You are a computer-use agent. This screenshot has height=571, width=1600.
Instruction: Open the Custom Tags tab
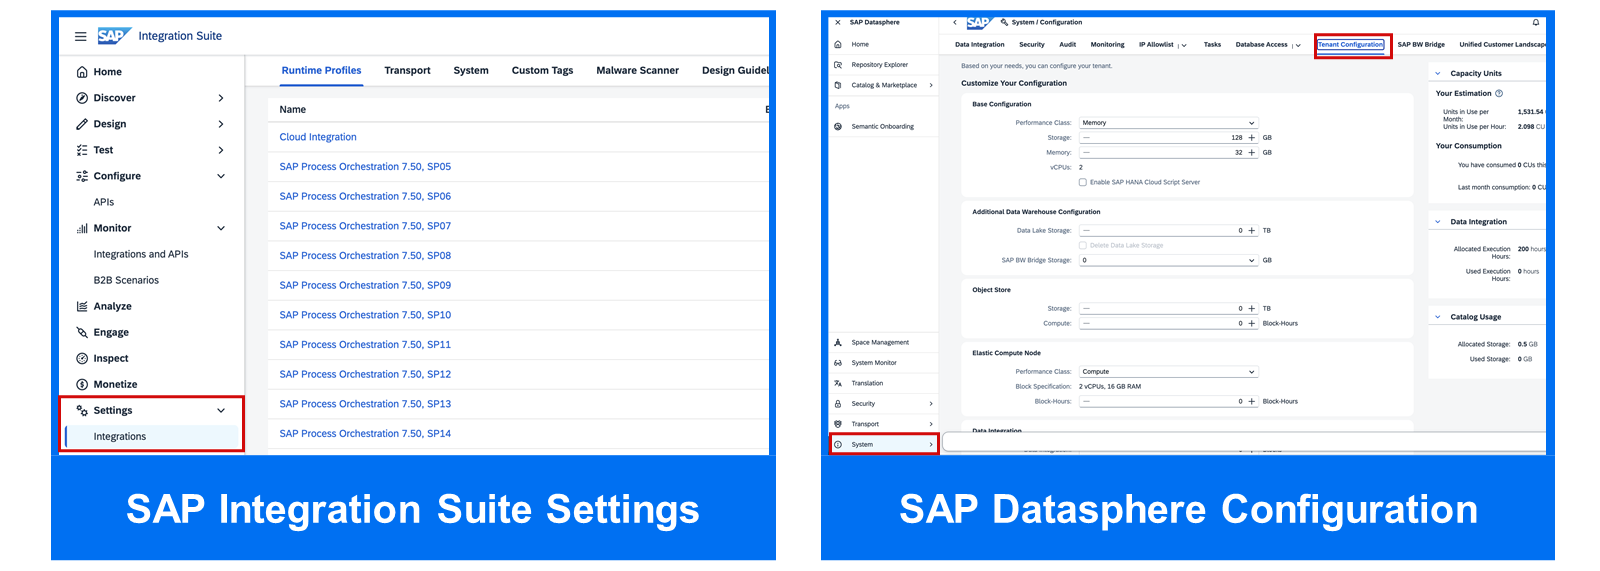542,70
